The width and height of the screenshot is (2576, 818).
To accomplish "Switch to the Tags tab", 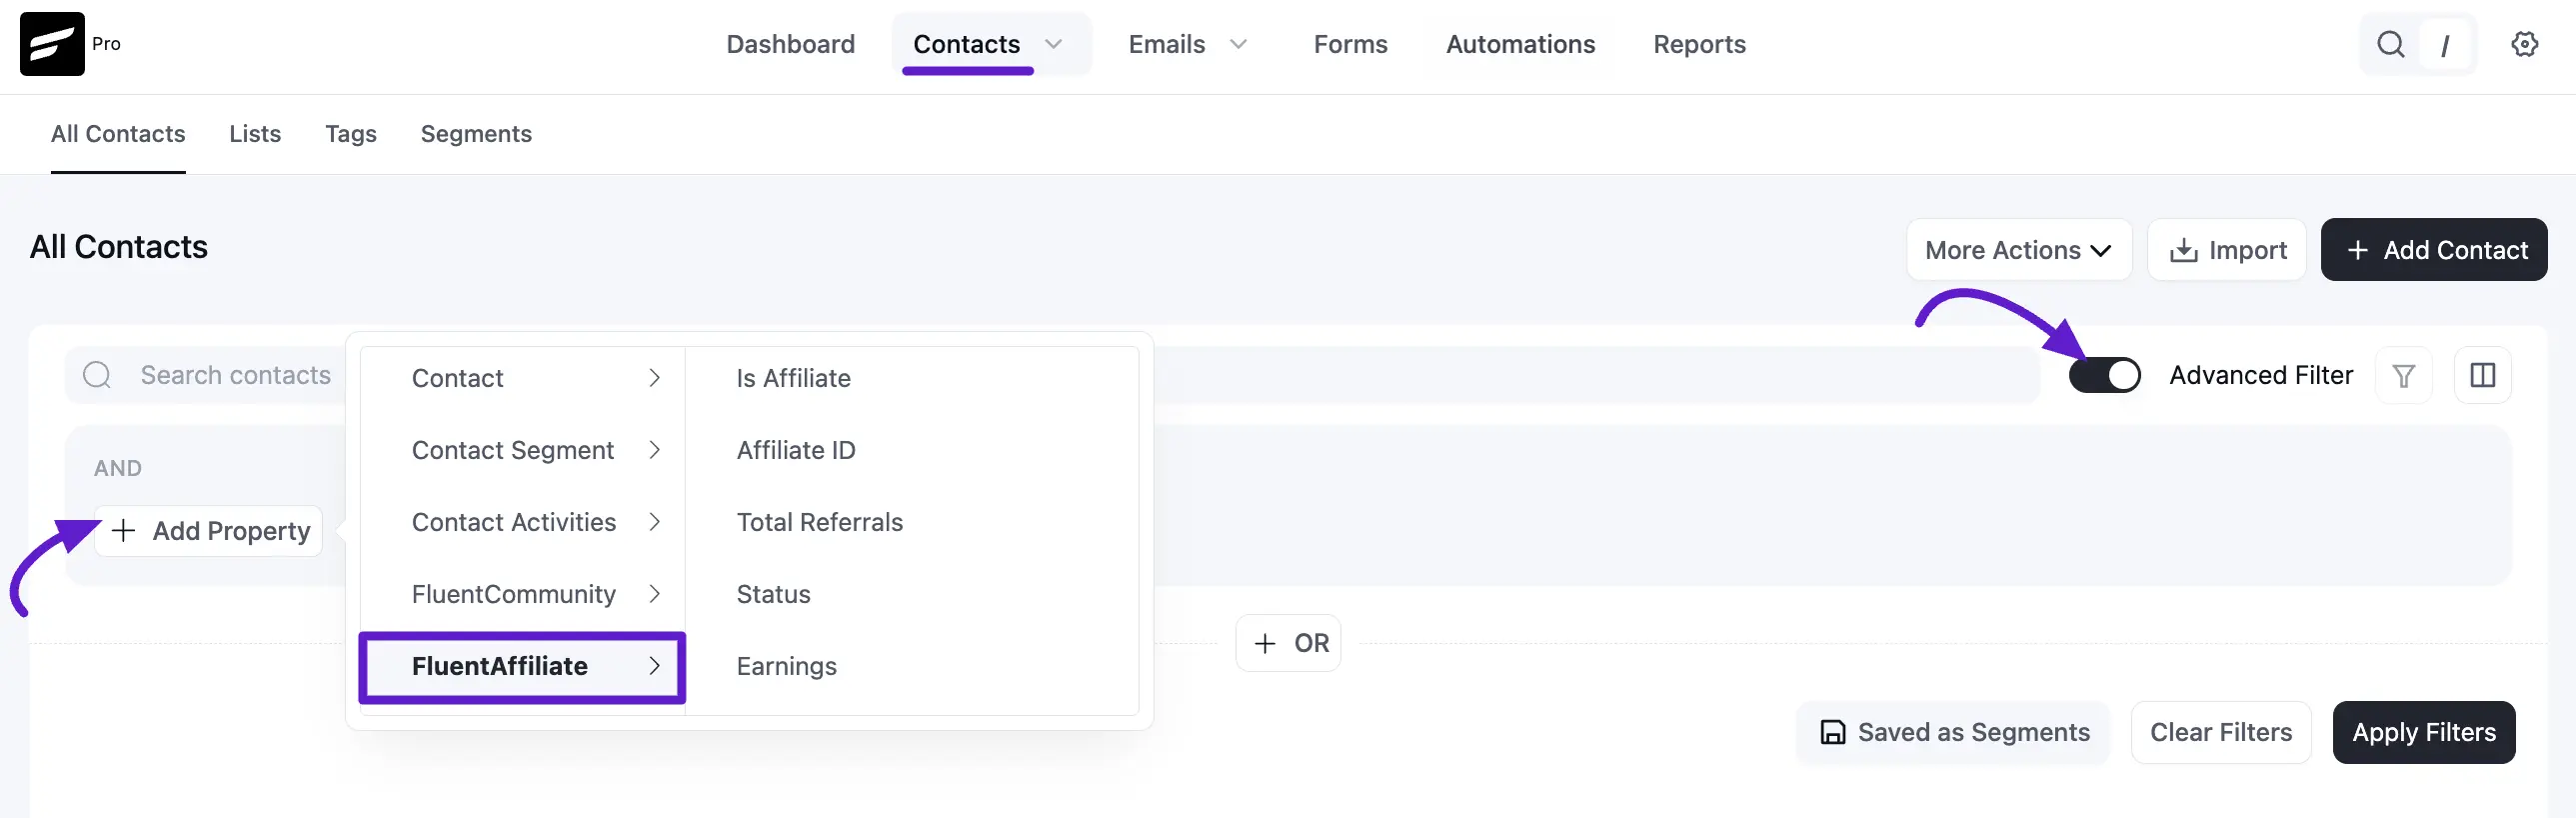I will (x=351, y=134).
